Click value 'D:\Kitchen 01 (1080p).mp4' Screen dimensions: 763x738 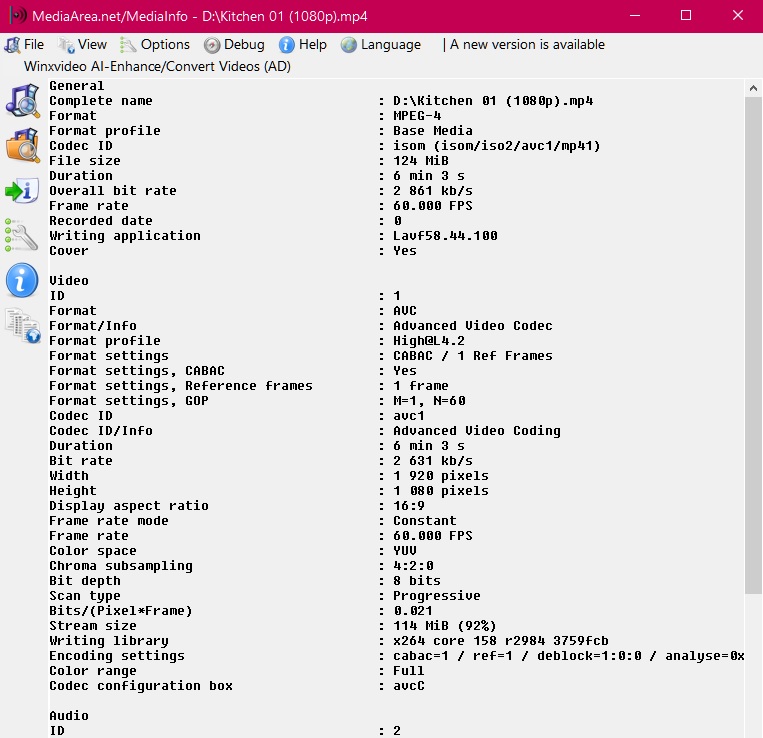click(493, 101)
